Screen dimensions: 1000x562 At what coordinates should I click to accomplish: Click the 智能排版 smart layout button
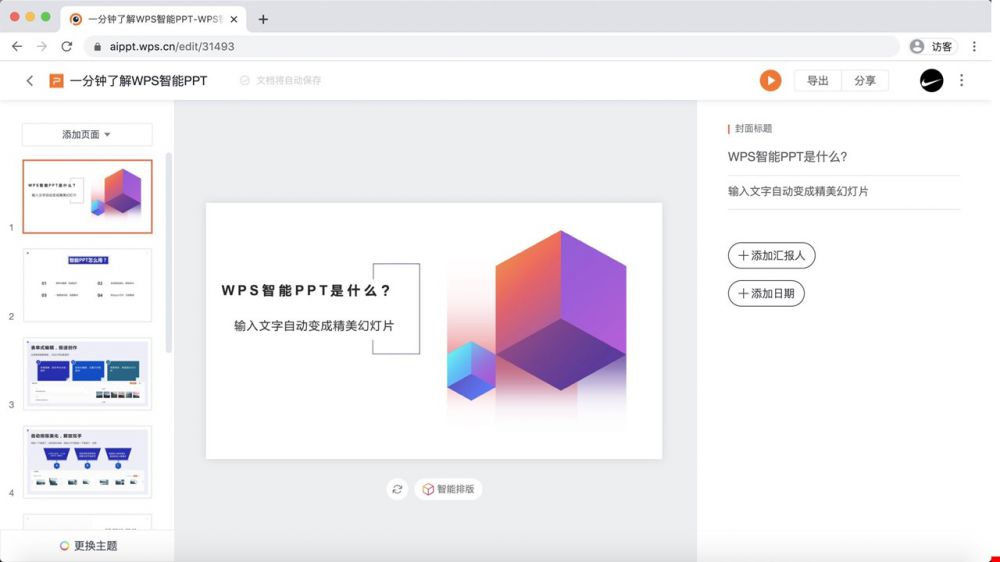448,489
